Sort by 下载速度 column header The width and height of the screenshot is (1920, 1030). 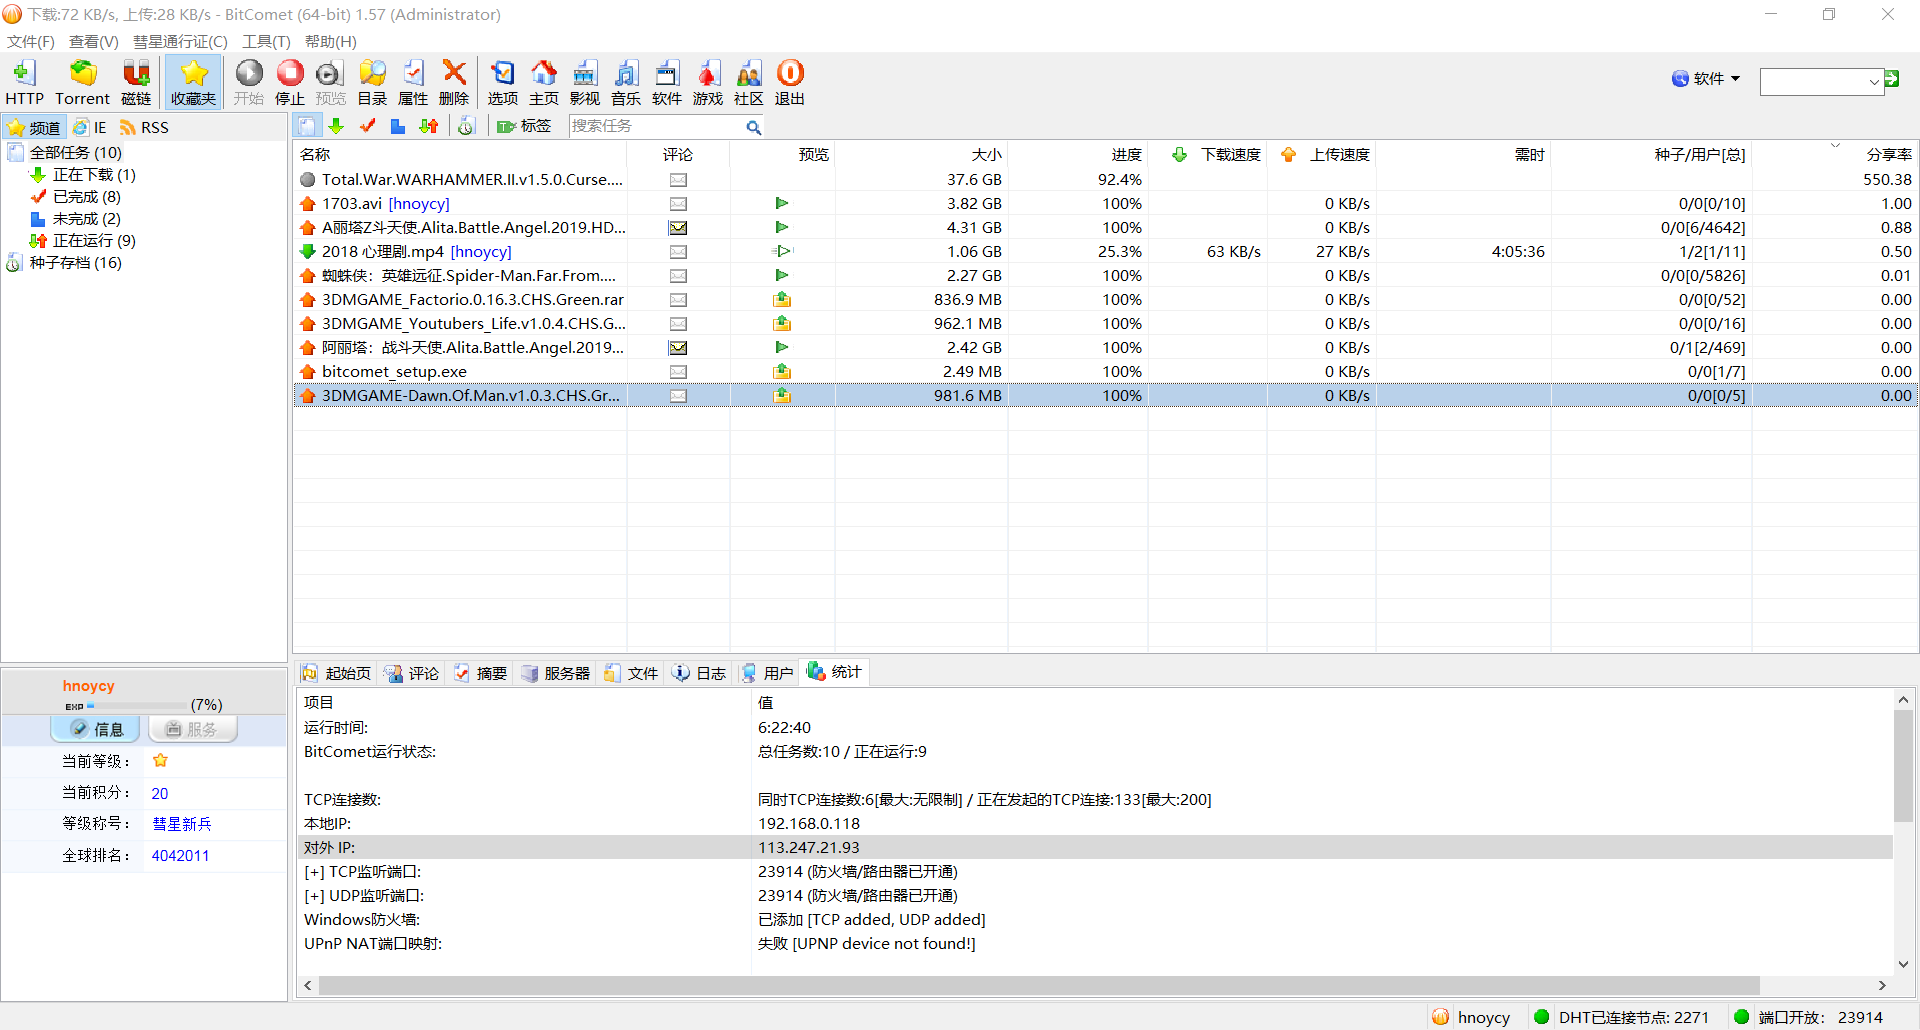click(x=1208, y=154)
